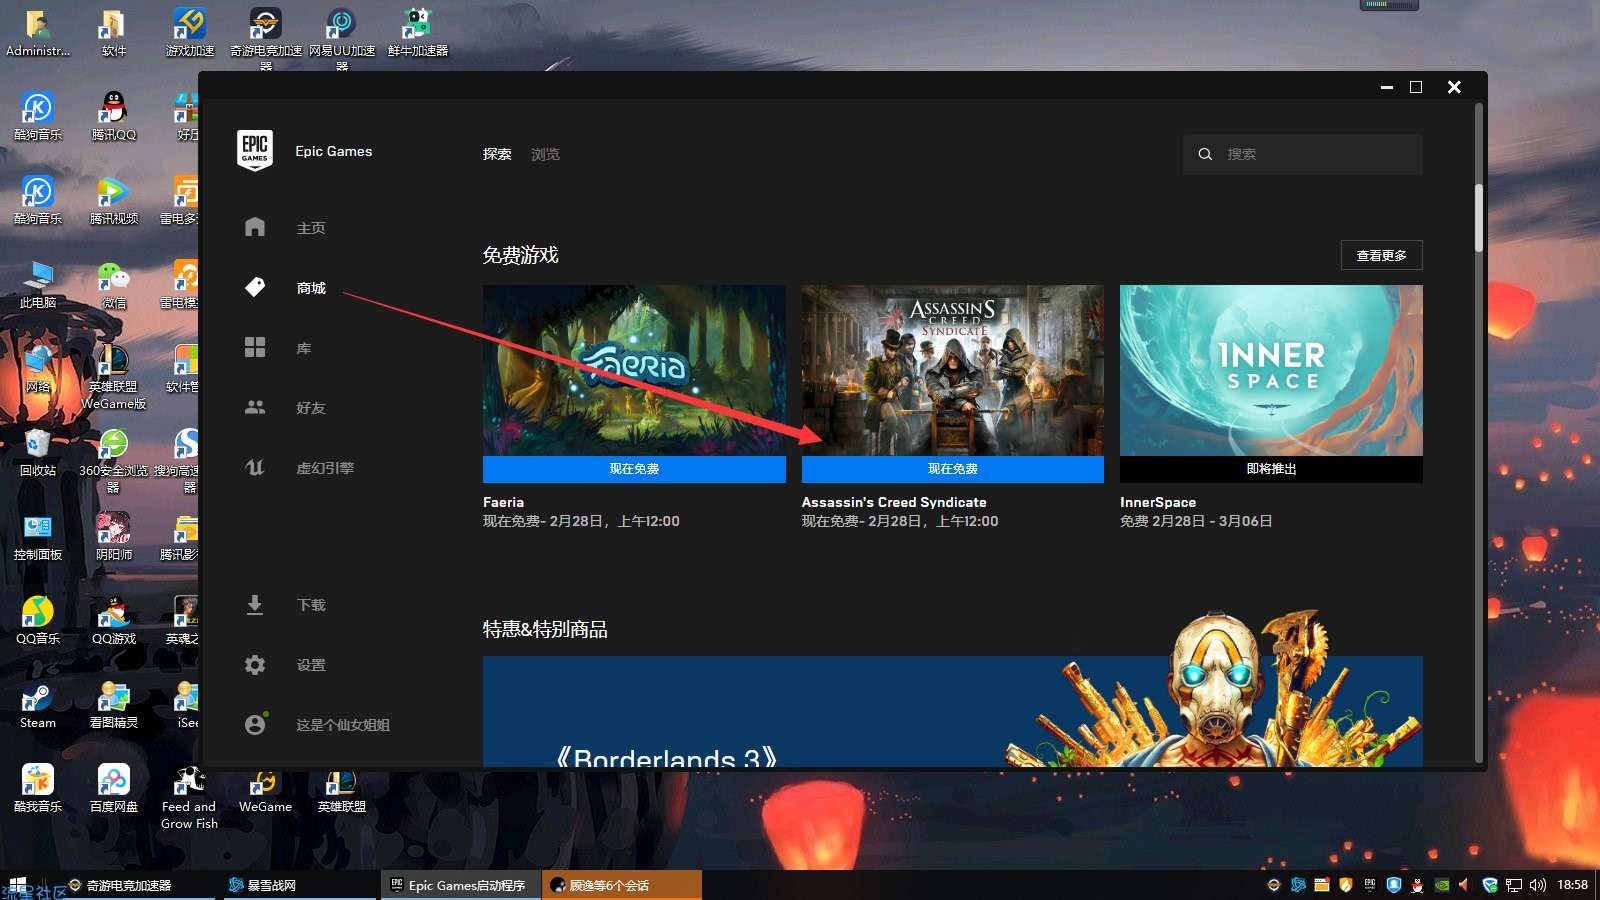Select the 控制面板 desktop icon
The width and height of the screenshot is (1600, 900).
38,536
